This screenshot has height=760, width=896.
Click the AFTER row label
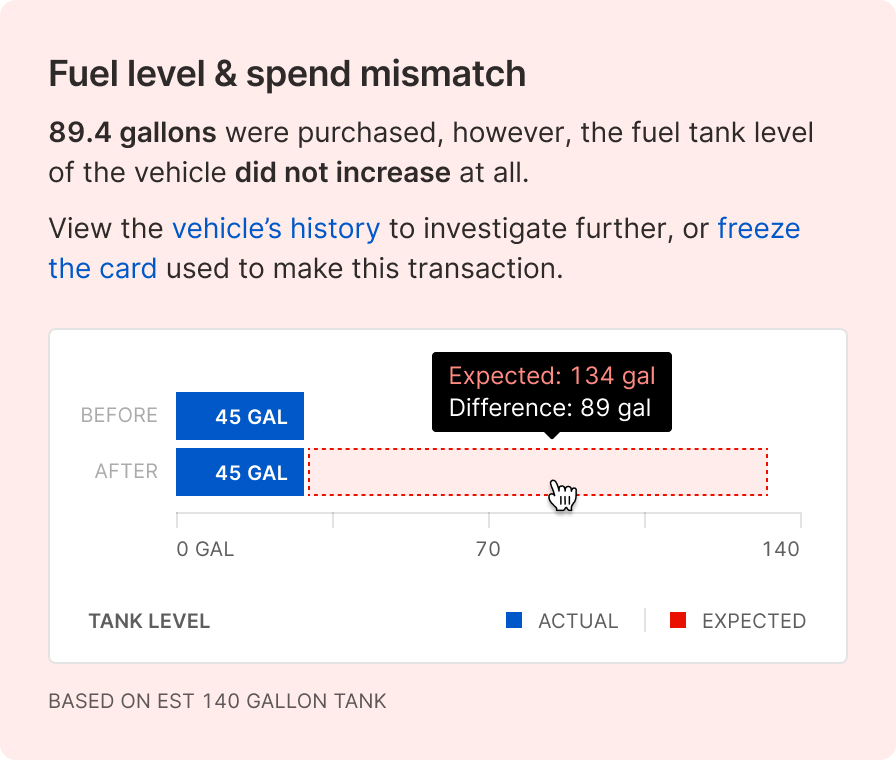[126, 471]
